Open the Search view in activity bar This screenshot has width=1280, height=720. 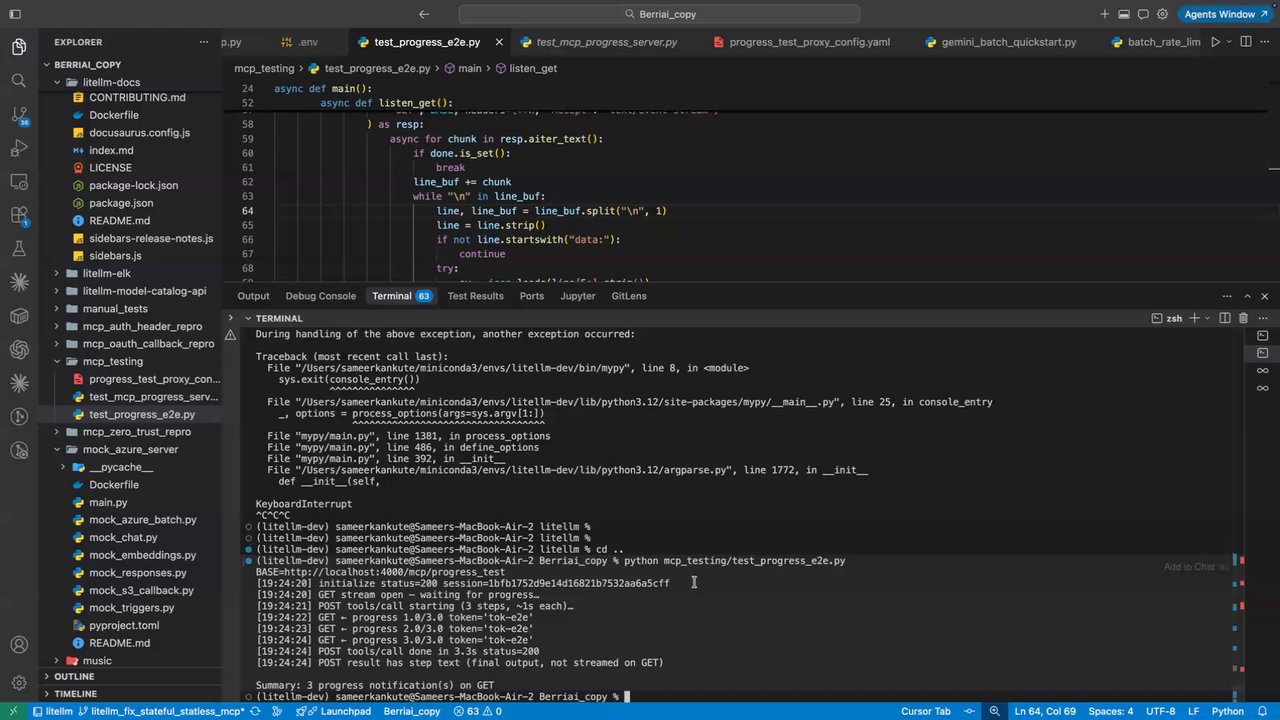[x=19, y=81]
